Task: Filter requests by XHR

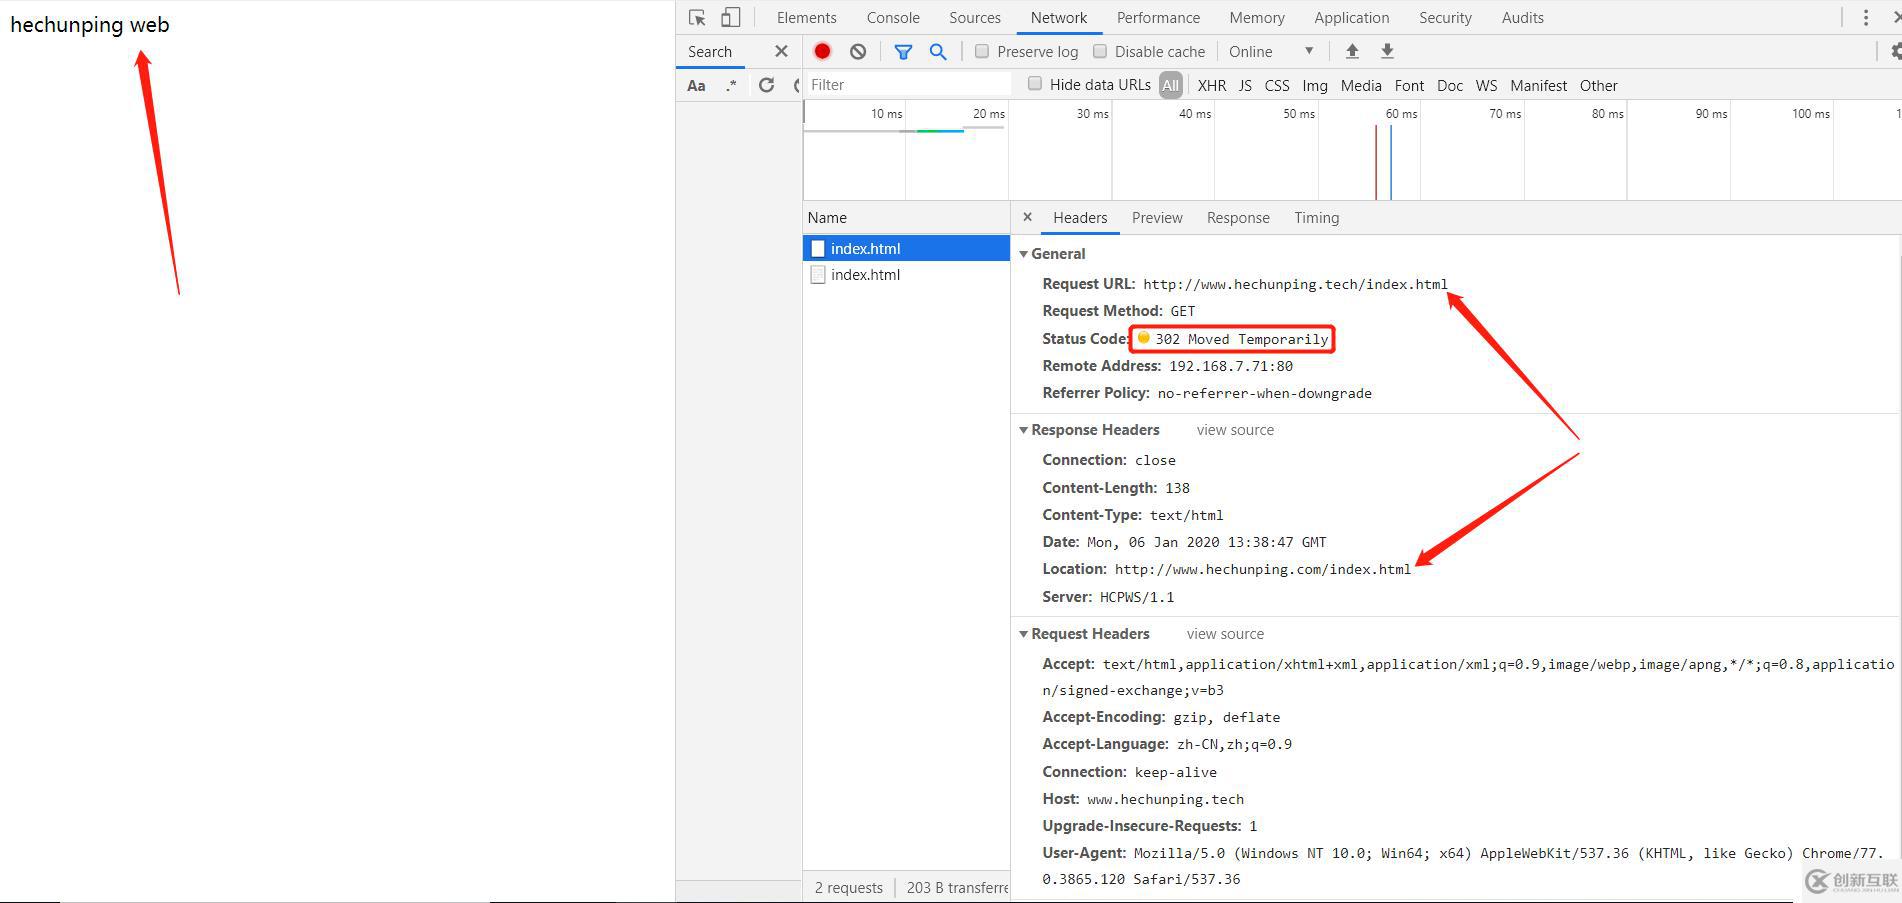Action: [x=1212, y=85]
